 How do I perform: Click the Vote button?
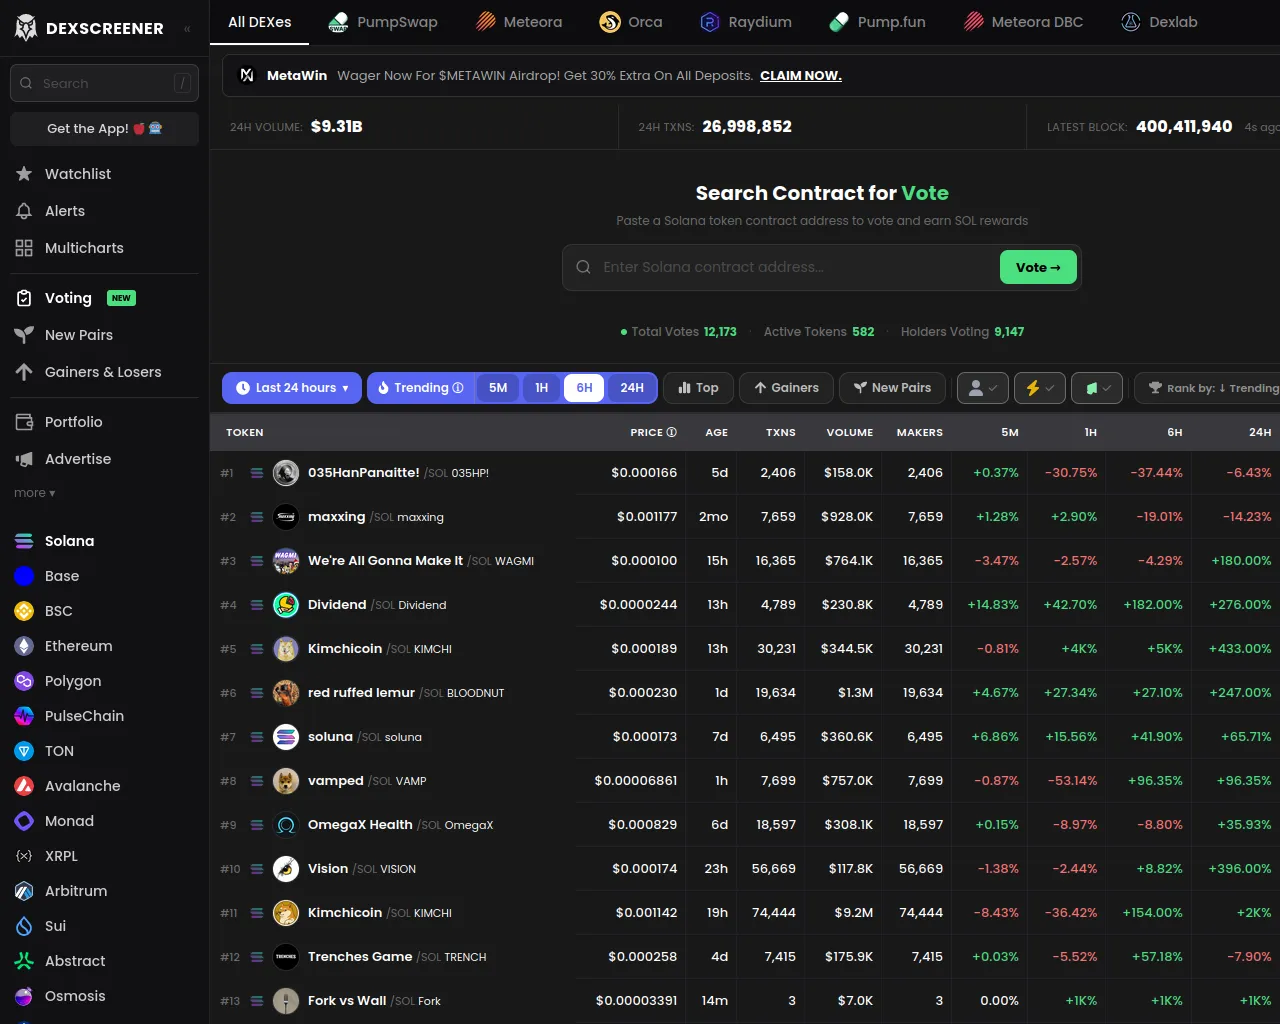(1038, 267)
